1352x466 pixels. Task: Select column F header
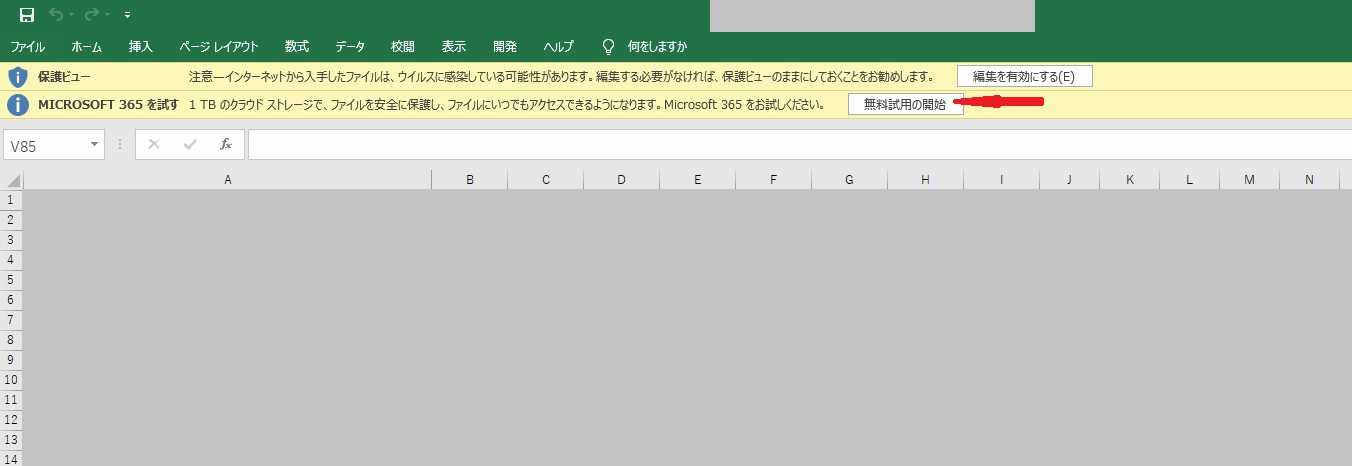point(774,180)
